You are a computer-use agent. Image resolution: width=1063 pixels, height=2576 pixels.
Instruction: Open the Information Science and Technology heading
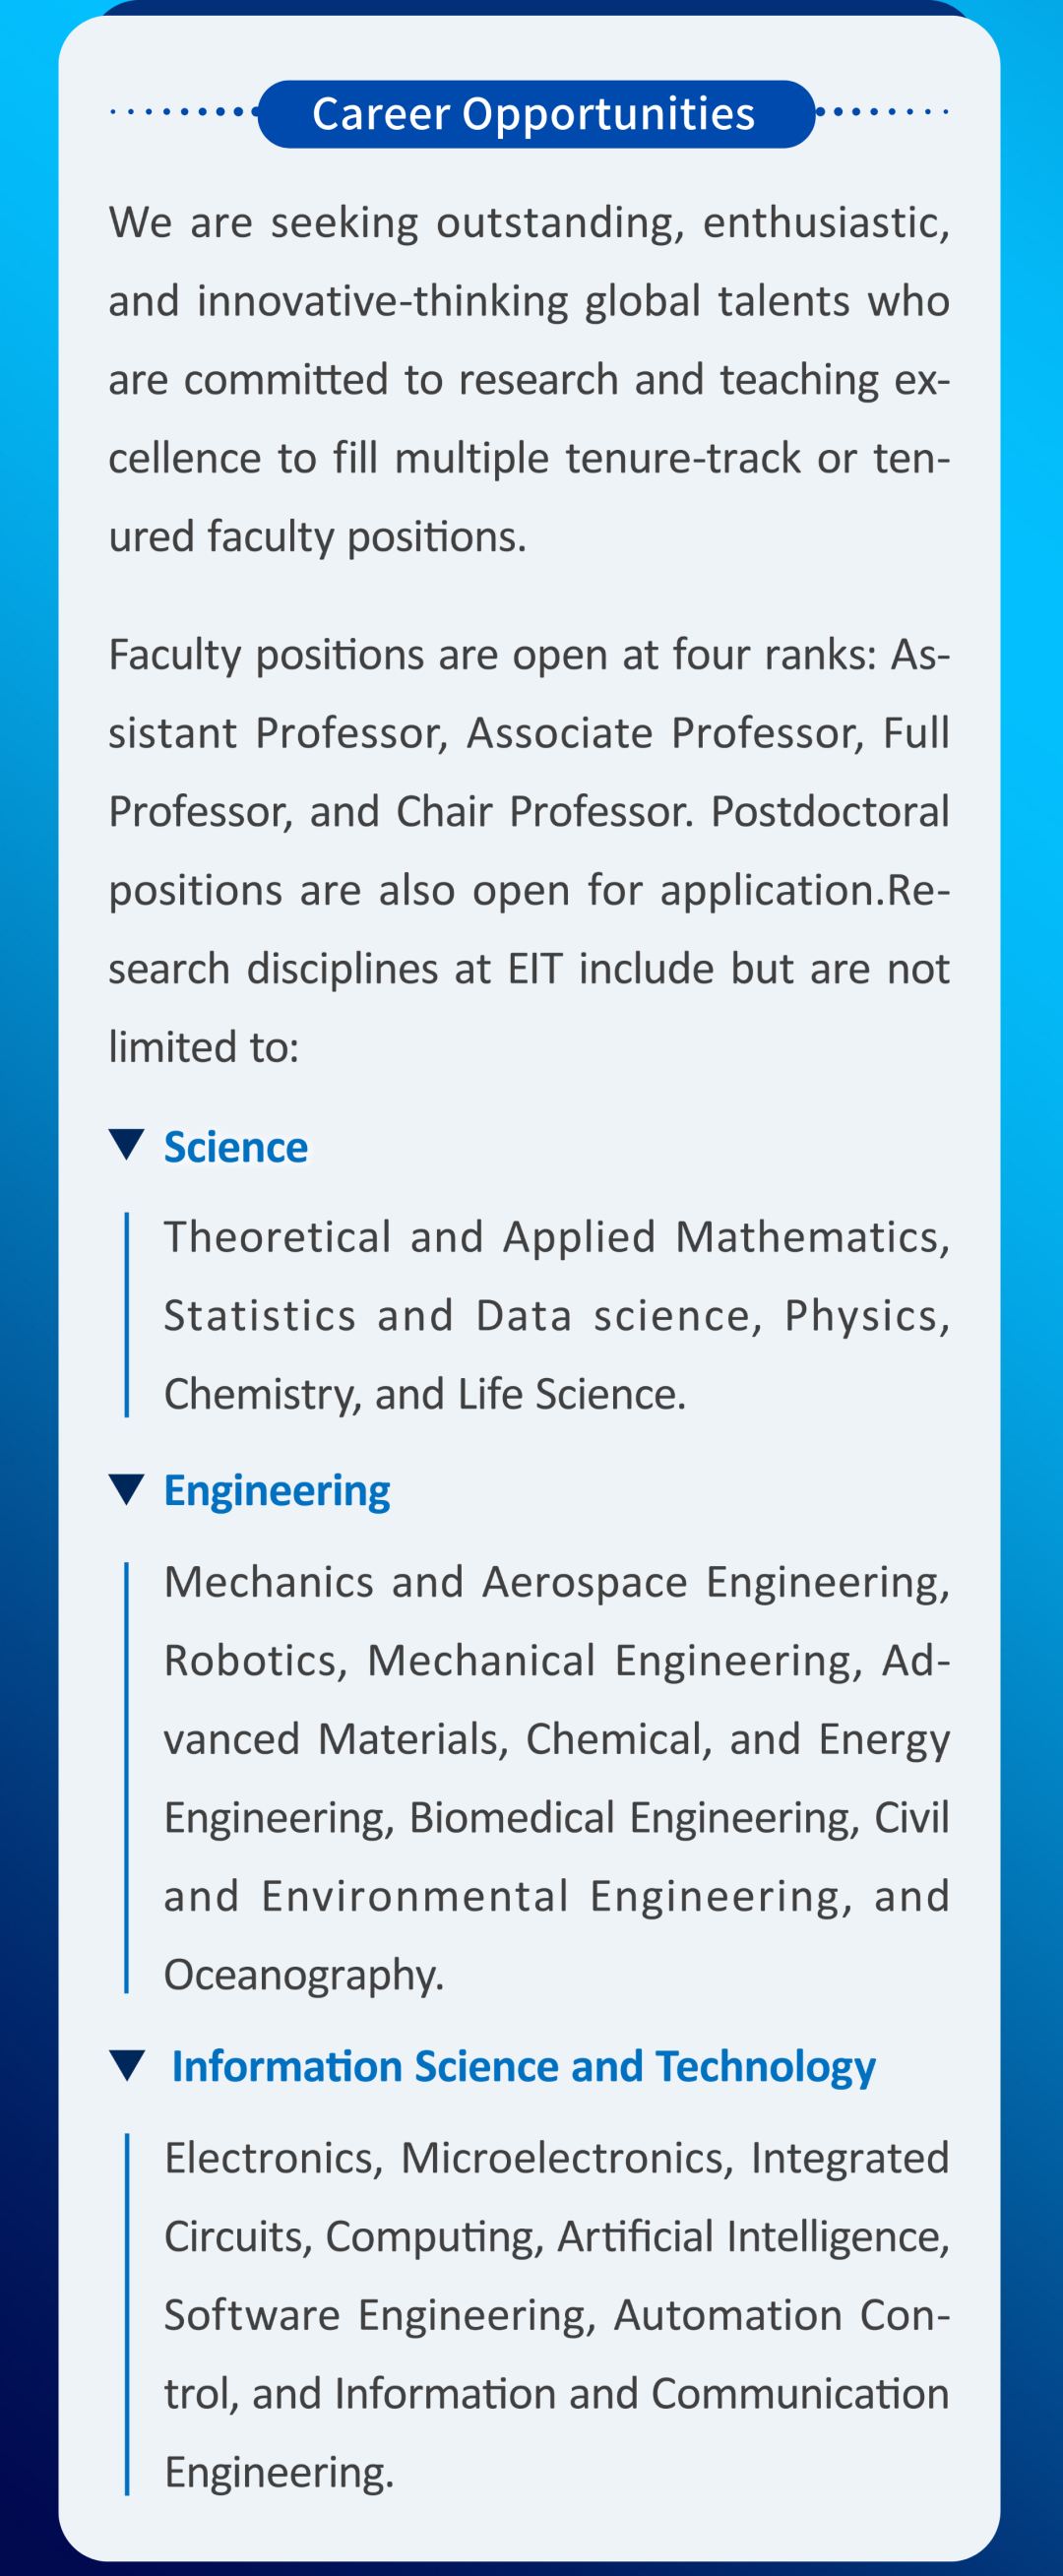[523, 2067]
